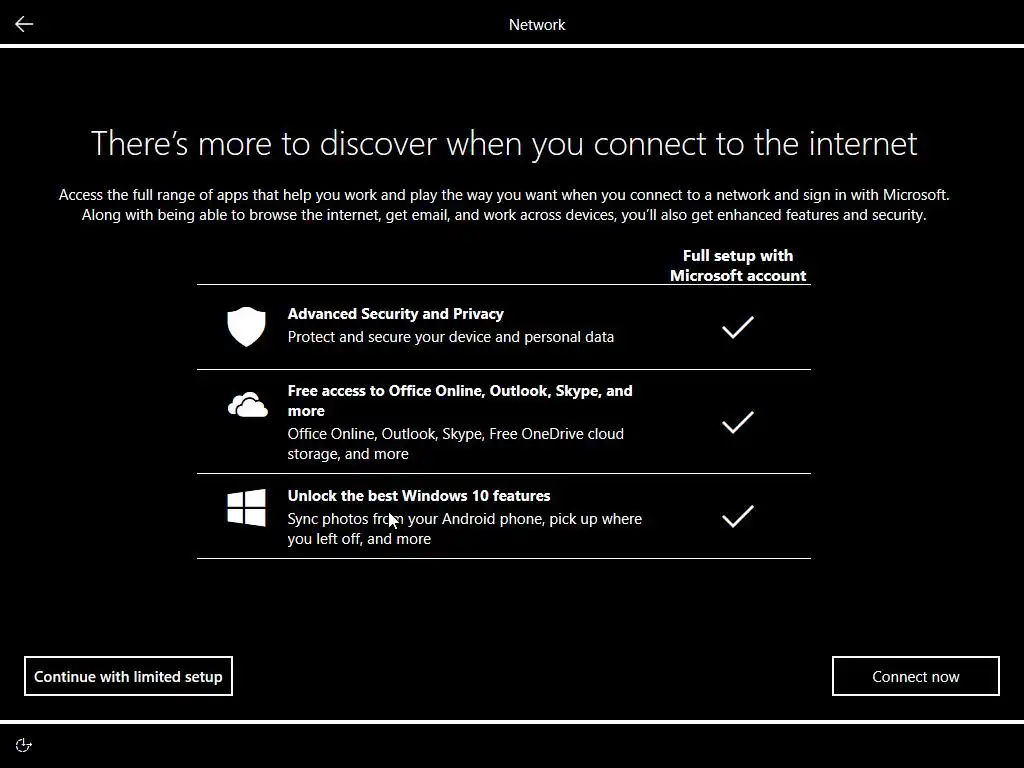
Task: Click the Network page title
Action: coord(537,25)
